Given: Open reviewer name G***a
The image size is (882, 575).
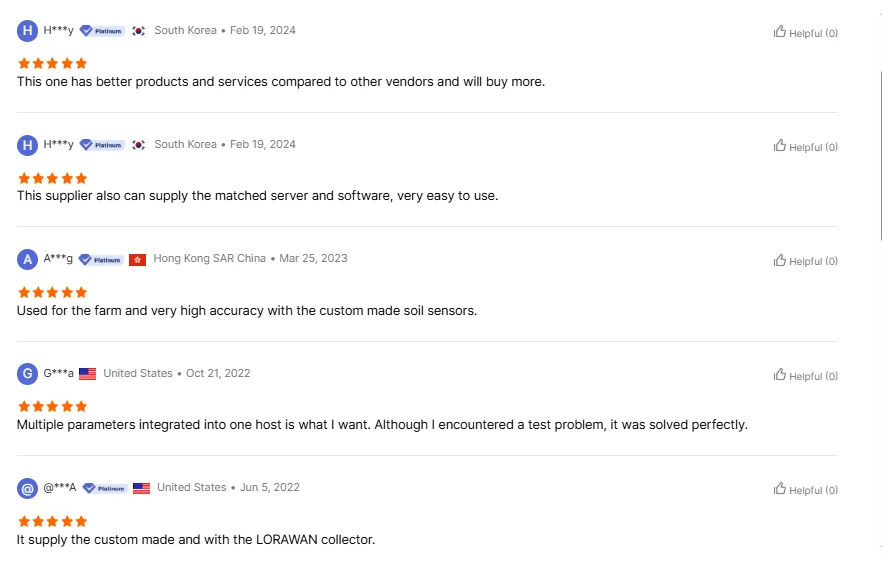Looking at the screenshot, I should click(x=58, y=374).
